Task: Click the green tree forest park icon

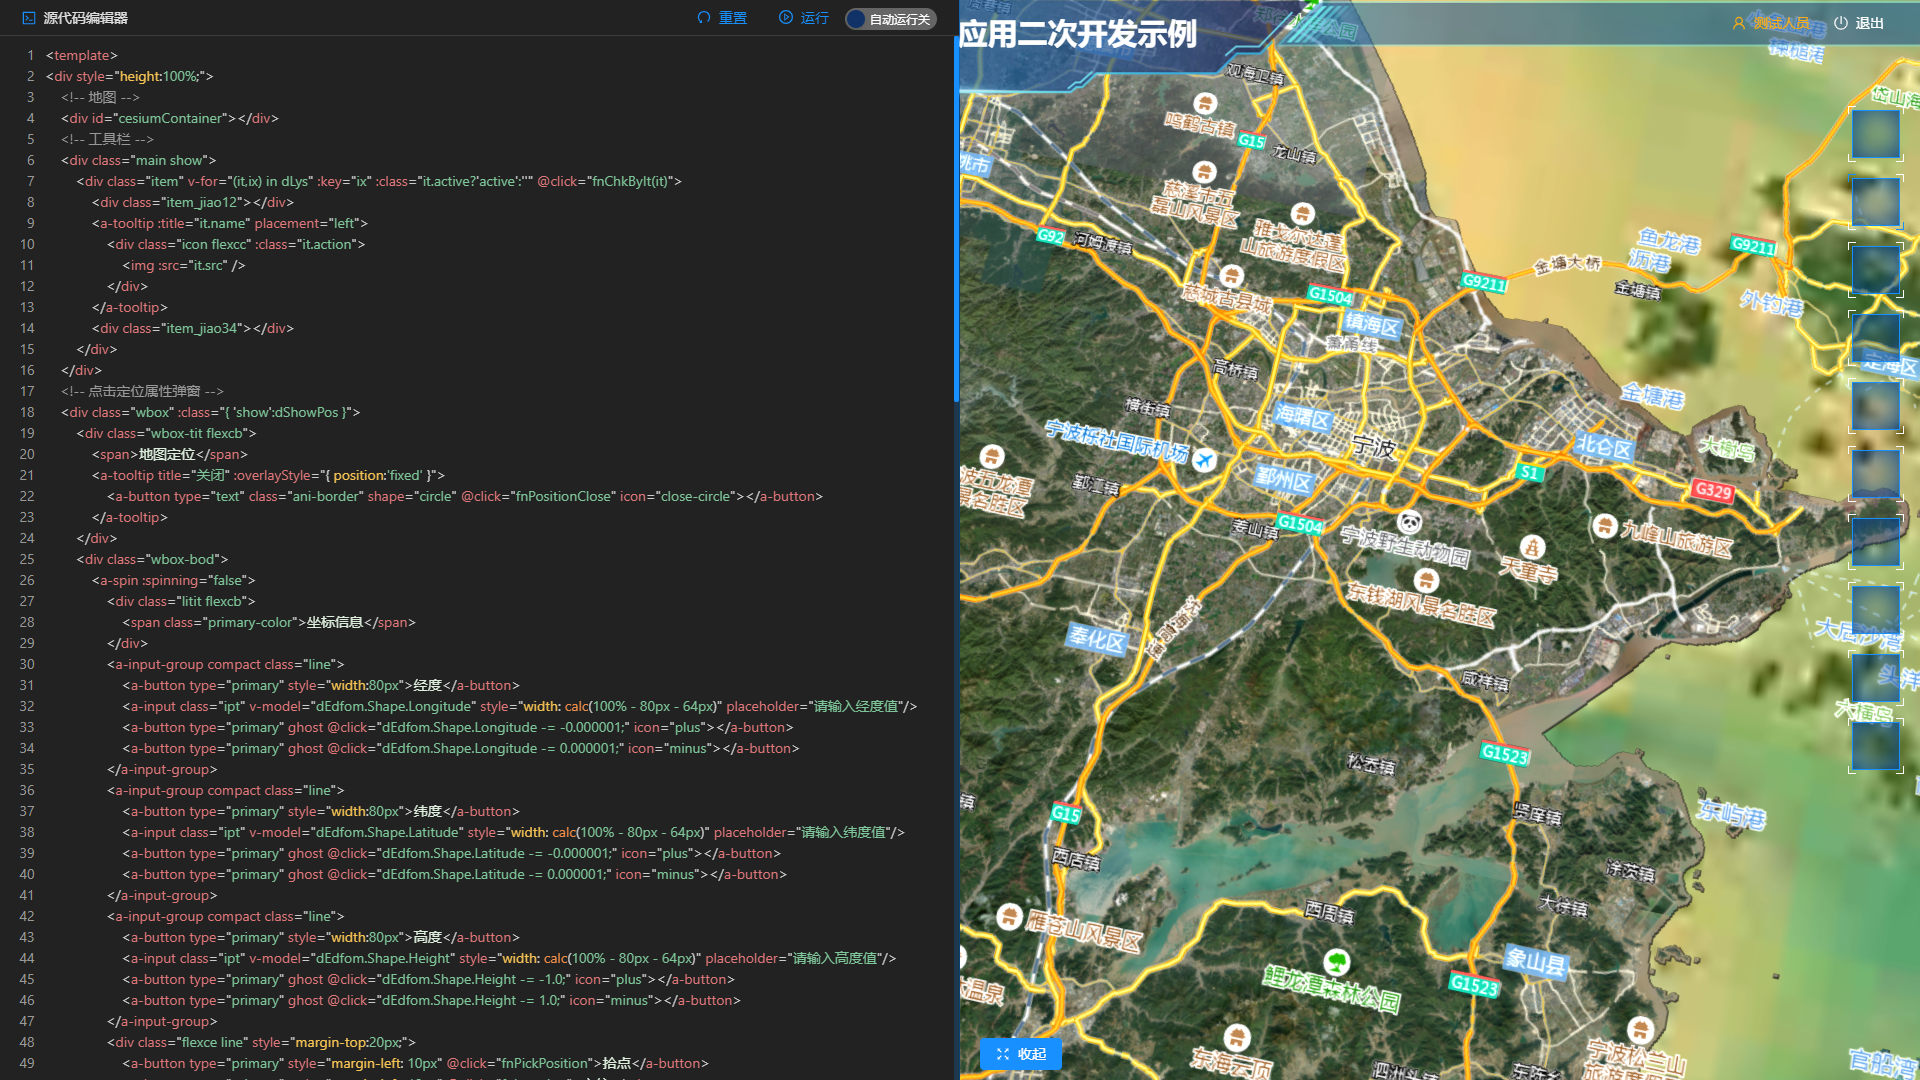Action: (x=1336, y=962)
